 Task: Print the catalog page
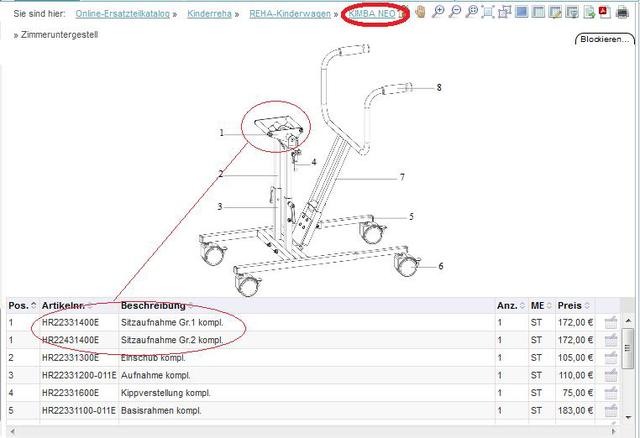click(x=622, y=12)
